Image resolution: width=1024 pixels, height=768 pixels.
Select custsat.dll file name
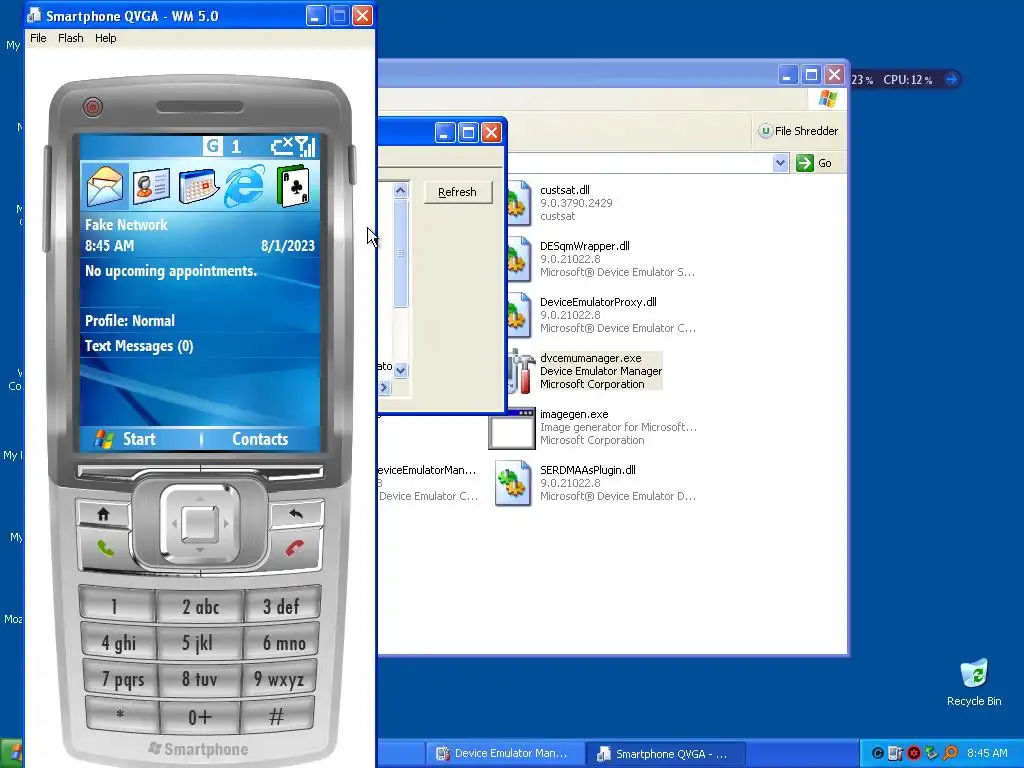pos(565,190)
